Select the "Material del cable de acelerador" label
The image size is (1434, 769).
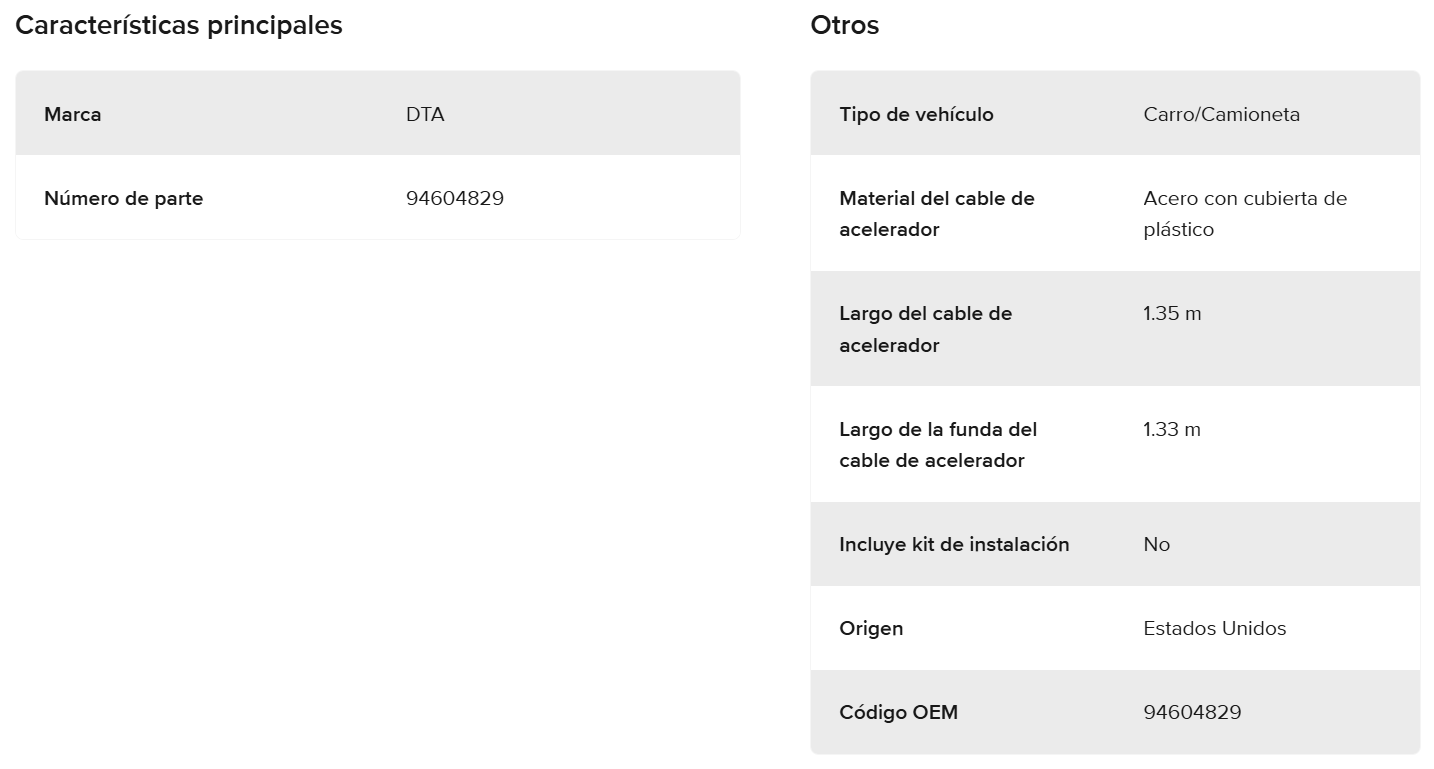[x=937, y=214]
